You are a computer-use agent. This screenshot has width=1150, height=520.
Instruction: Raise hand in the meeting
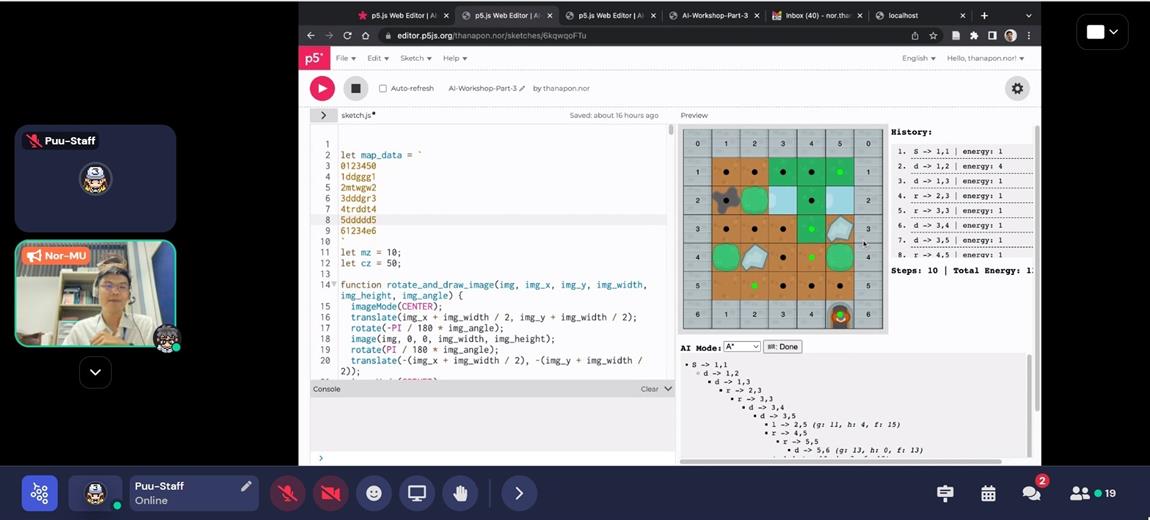tap(460, 493)
